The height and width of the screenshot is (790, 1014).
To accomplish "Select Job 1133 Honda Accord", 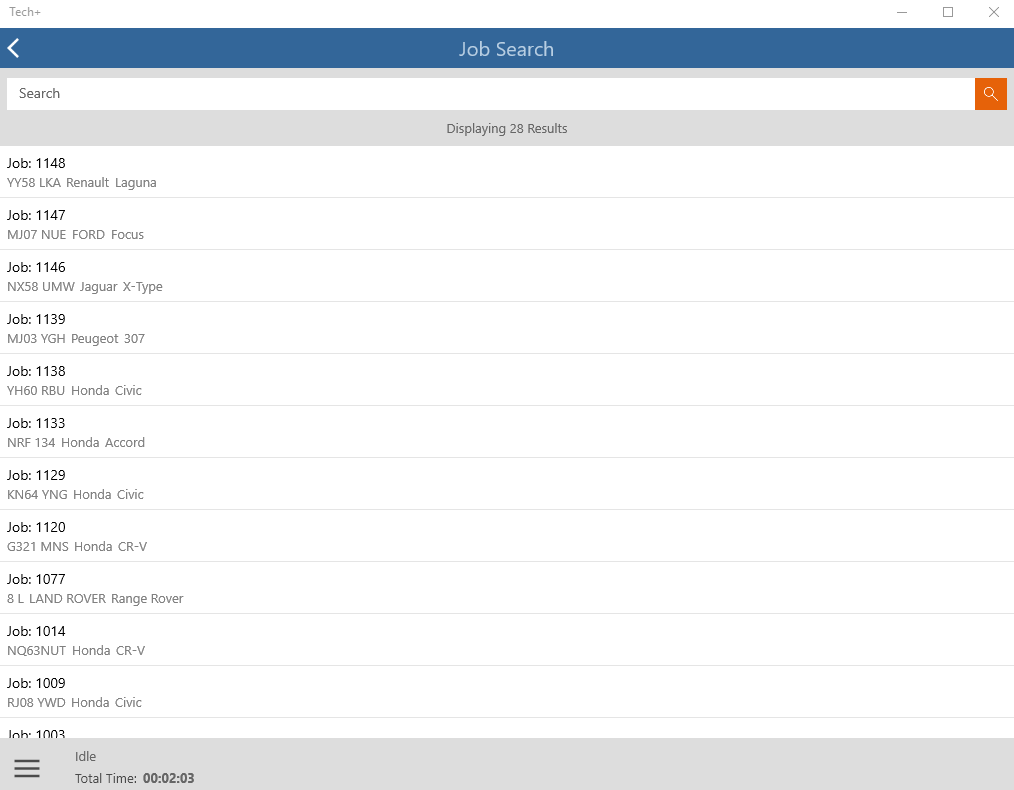I will [506, 432].
